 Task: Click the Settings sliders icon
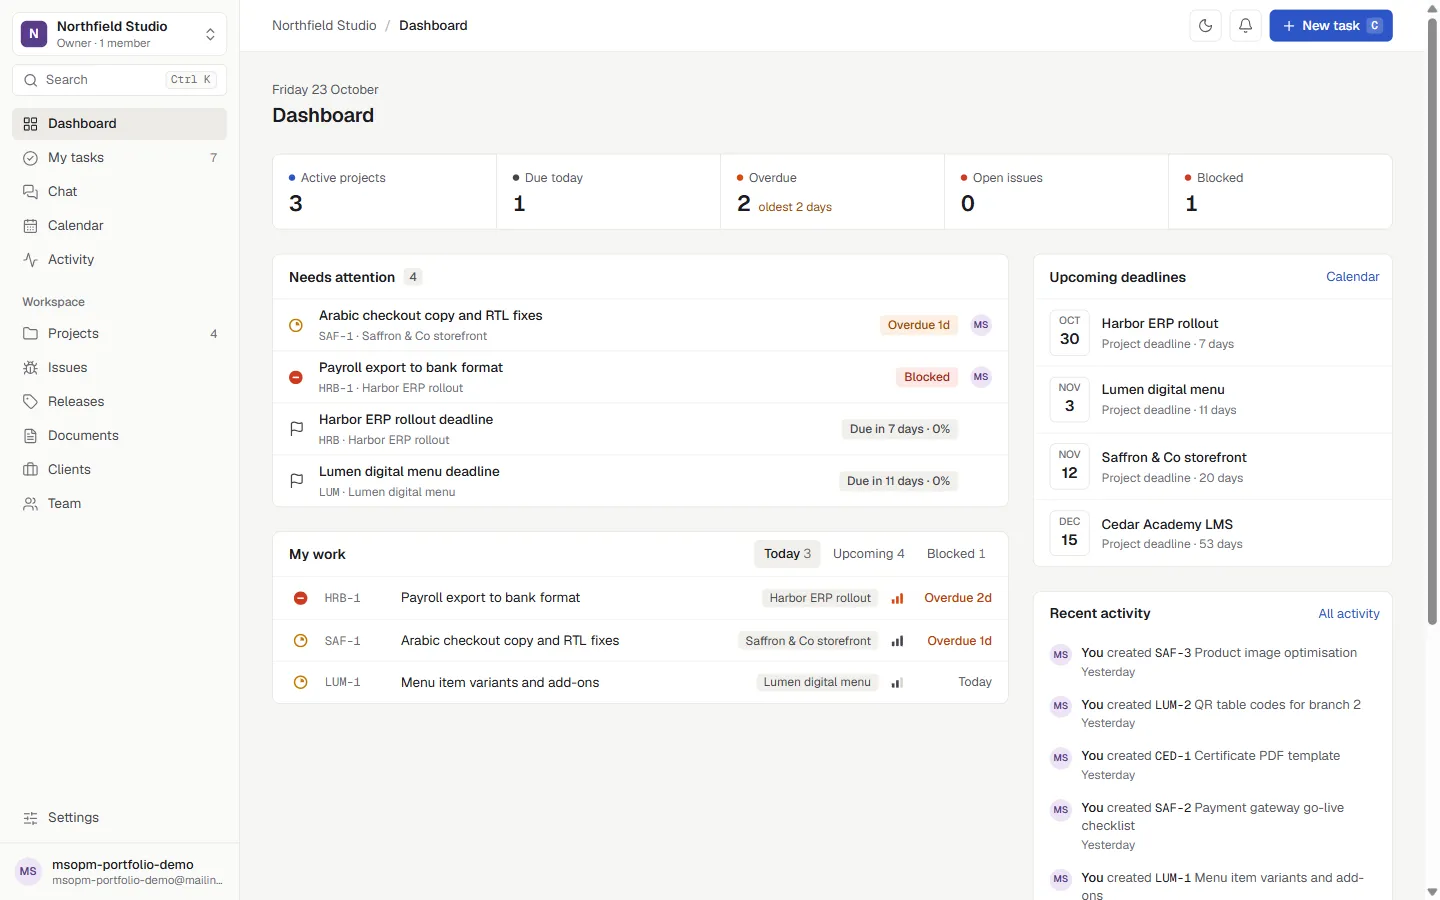[30, 818]
